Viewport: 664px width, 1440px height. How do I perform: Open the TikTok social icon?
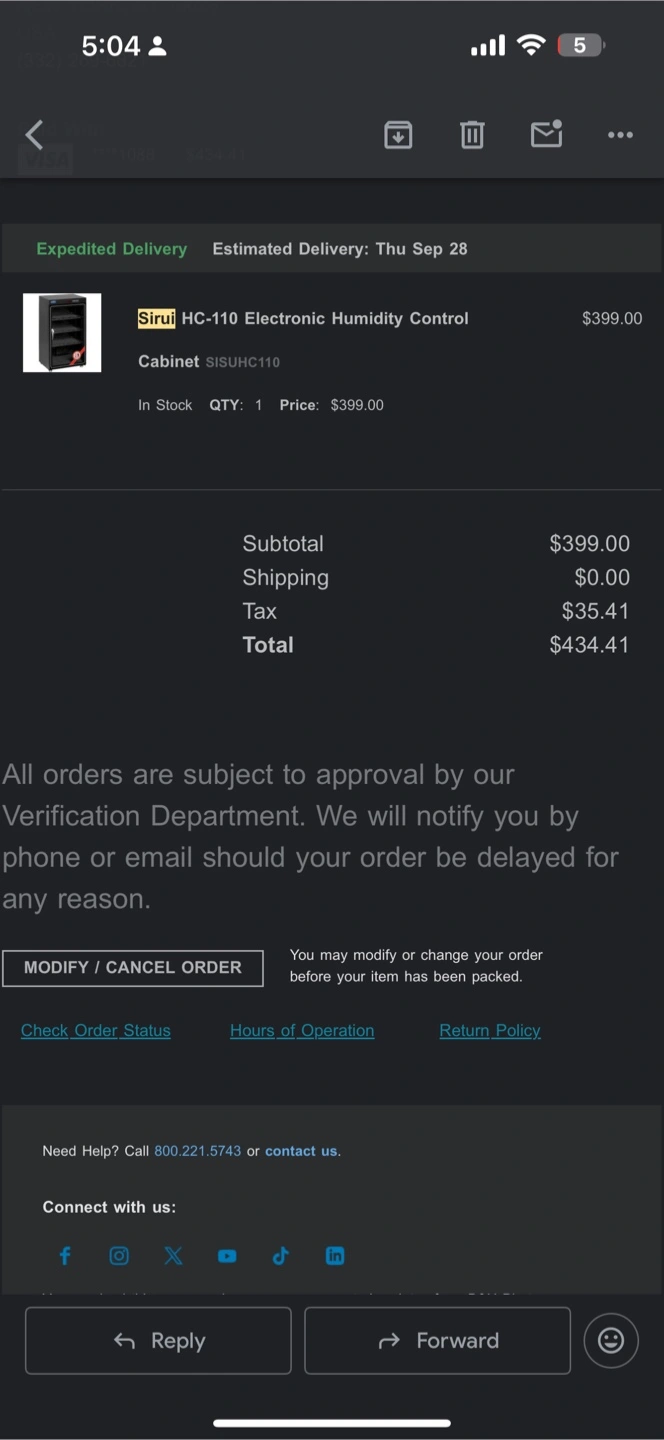(x=281, y=1256)
